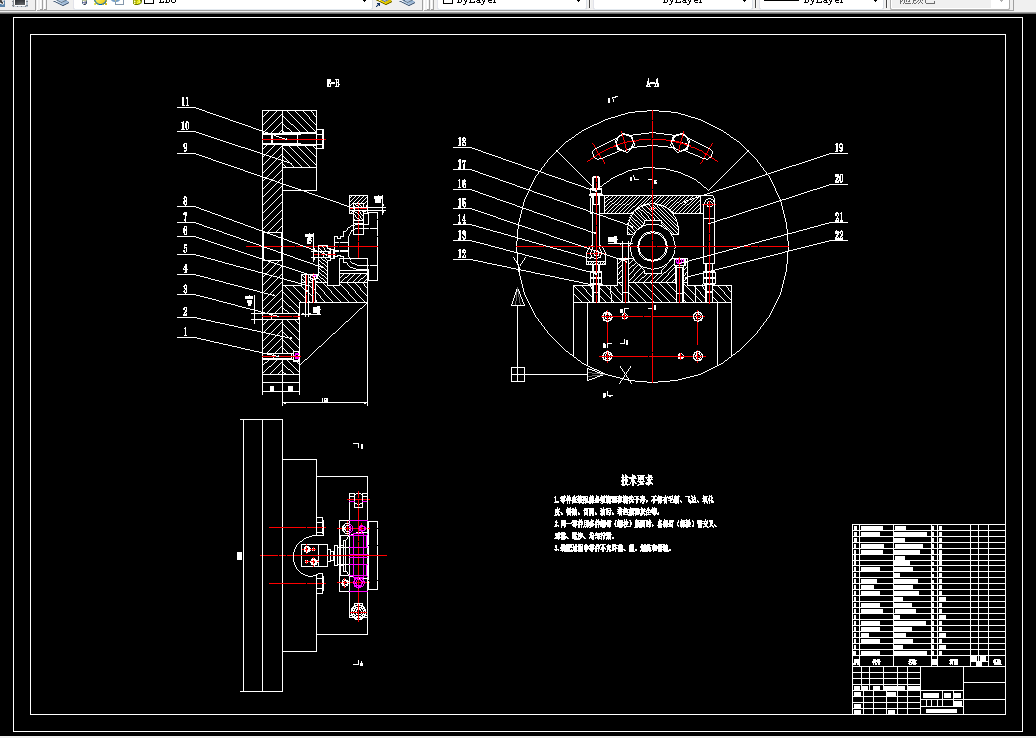The height and width of the screenshot is (738, 1036).
Task: Select the A-A section view title
Action: tap(652, 83)
